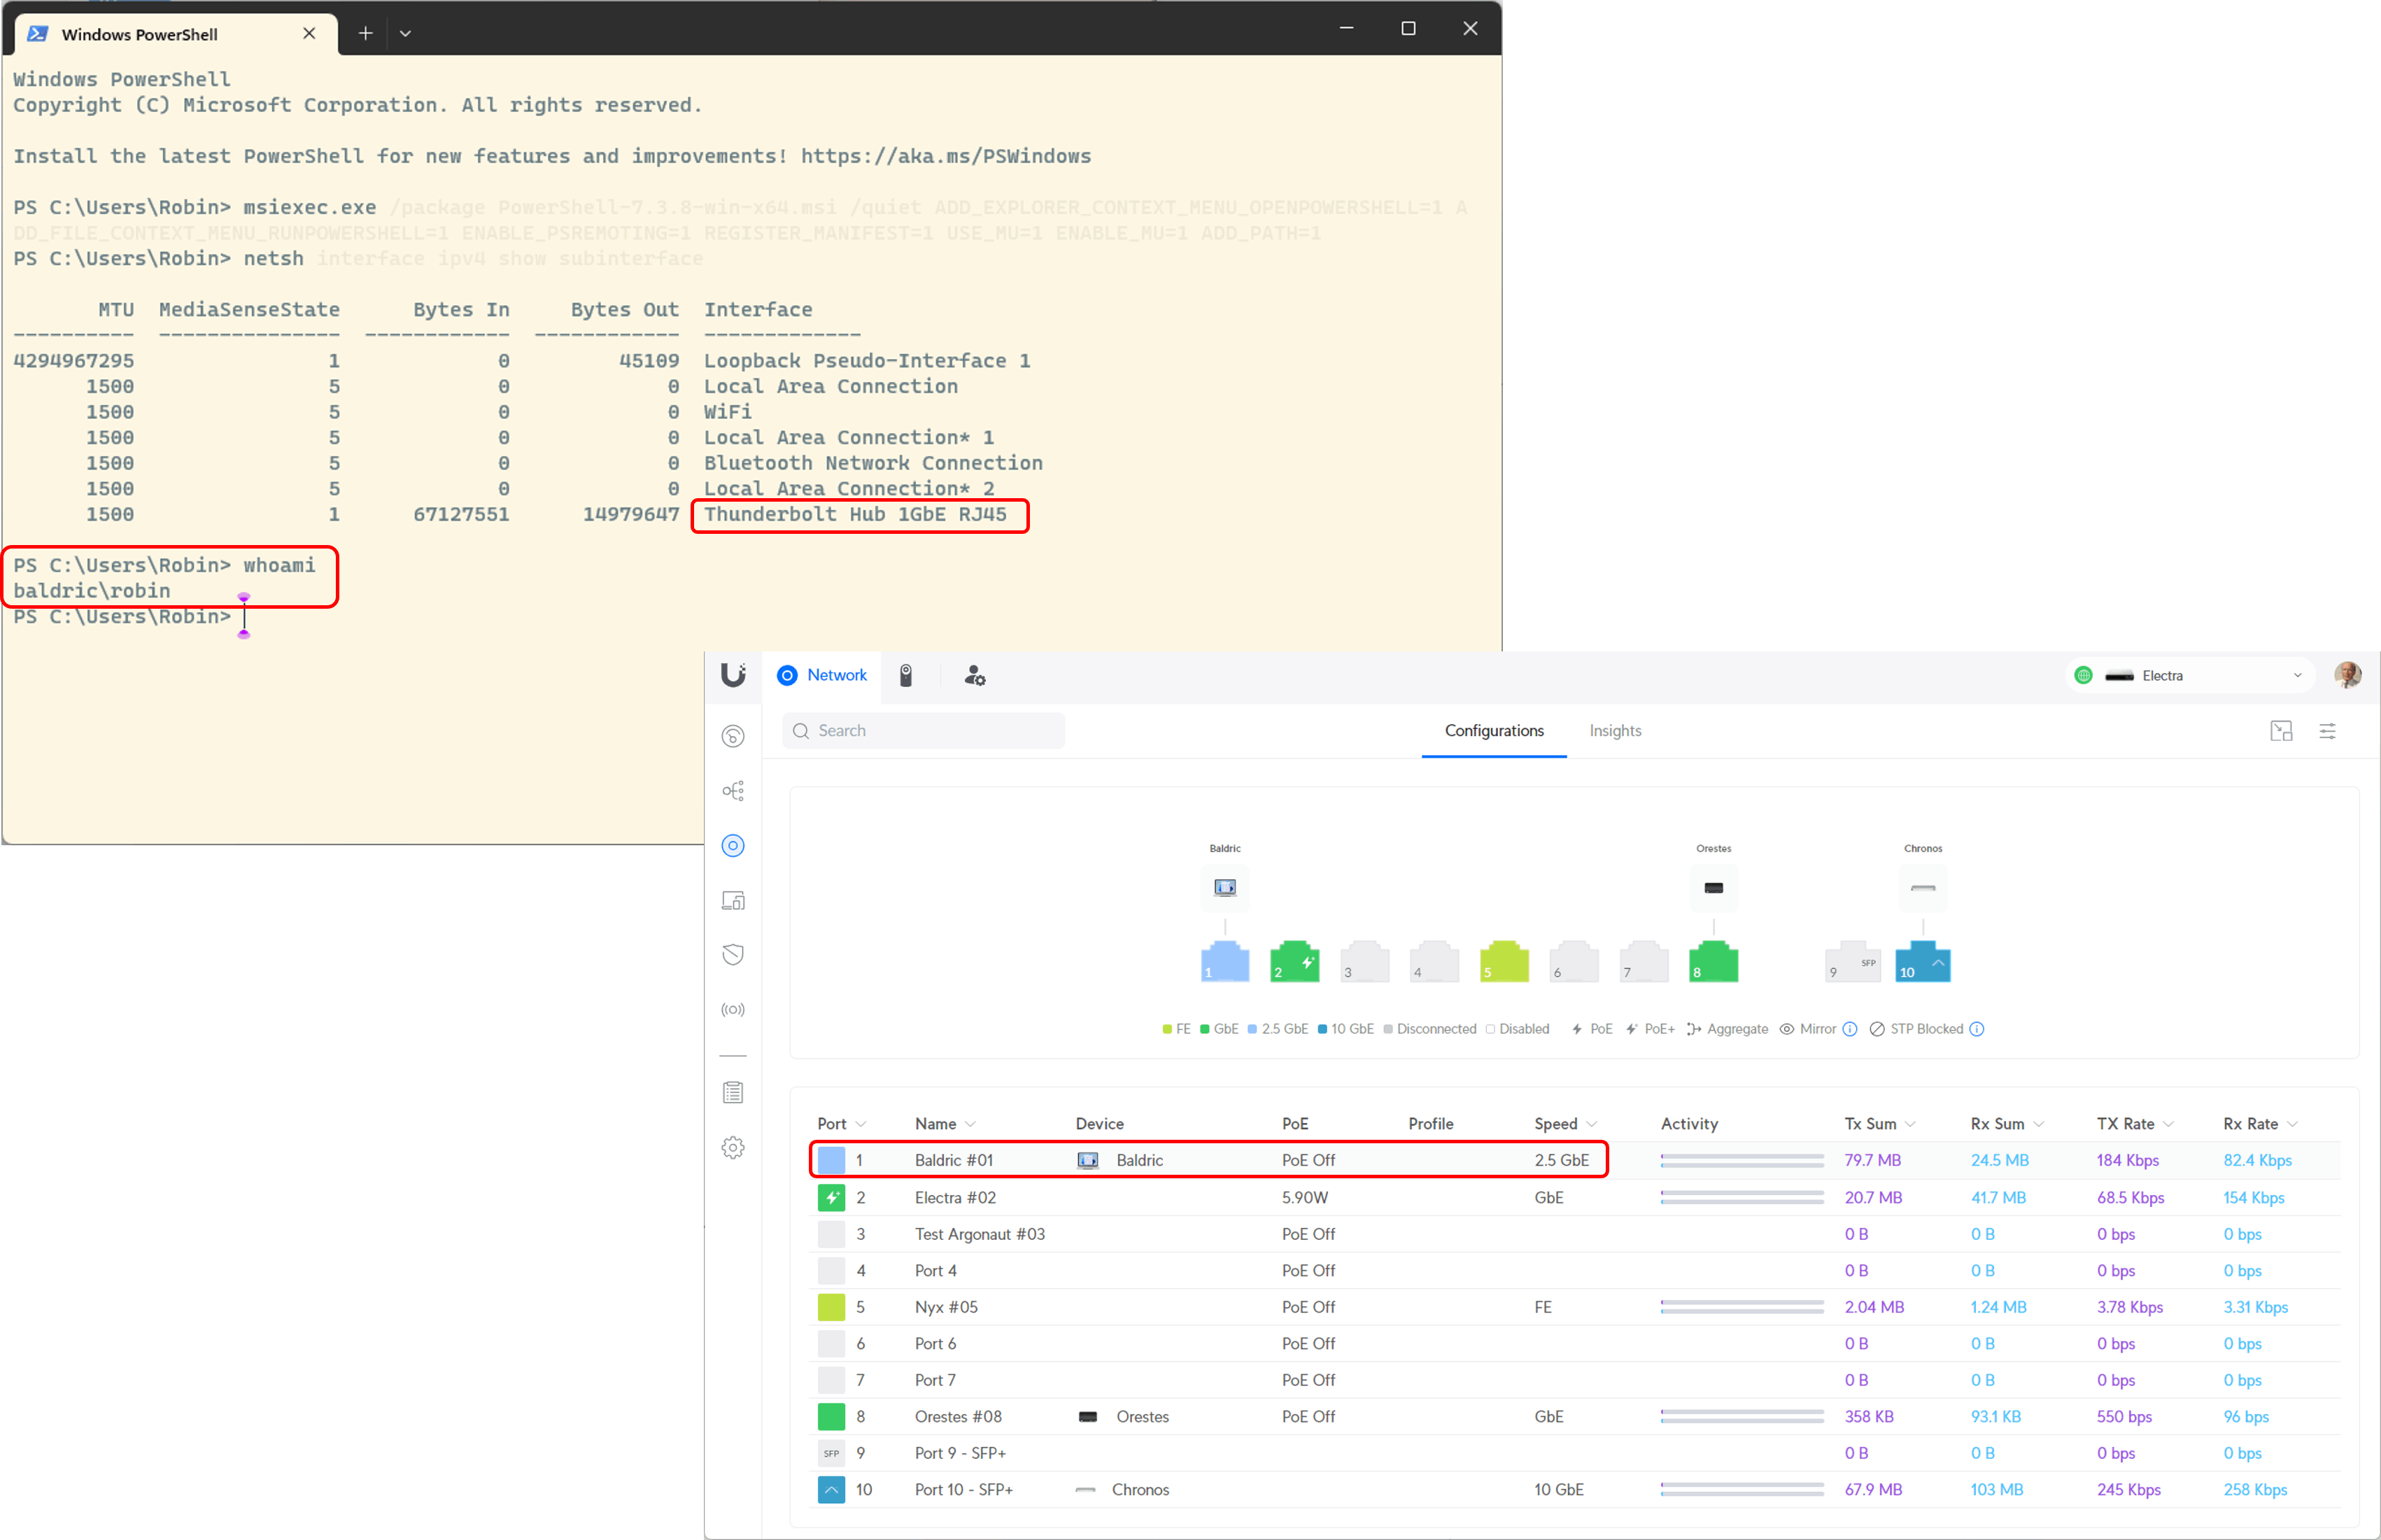Open the user admin settings icon

[x=974, y=676]
